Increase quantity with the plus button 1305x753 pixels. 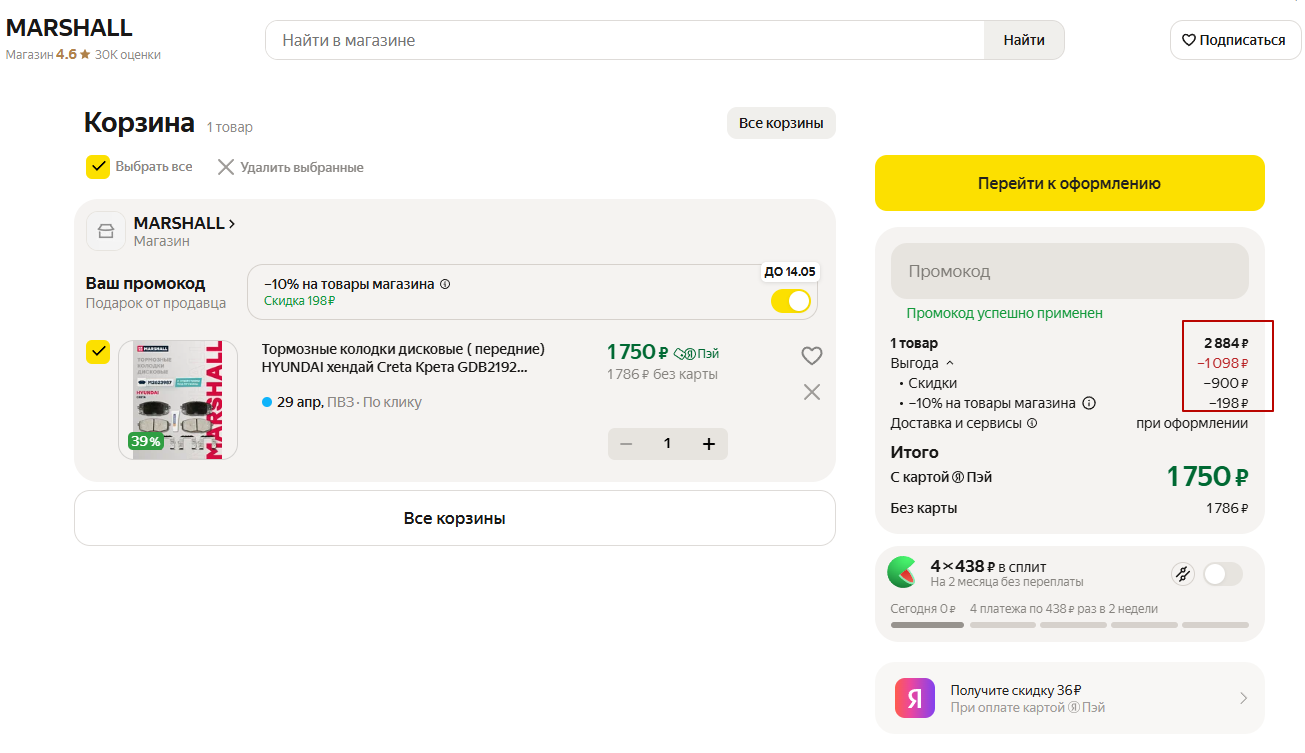point(709,444)
